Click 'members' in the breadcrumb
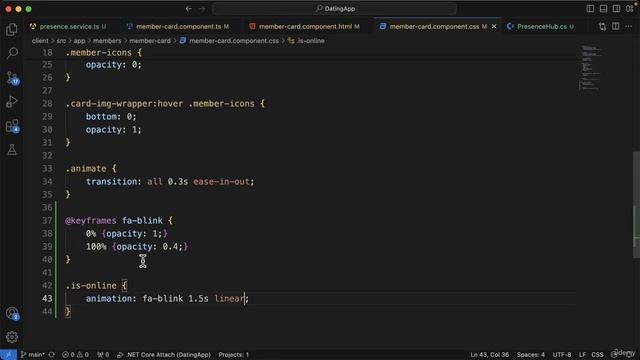This screenshot has width=640, height=360. click(107, 41)
